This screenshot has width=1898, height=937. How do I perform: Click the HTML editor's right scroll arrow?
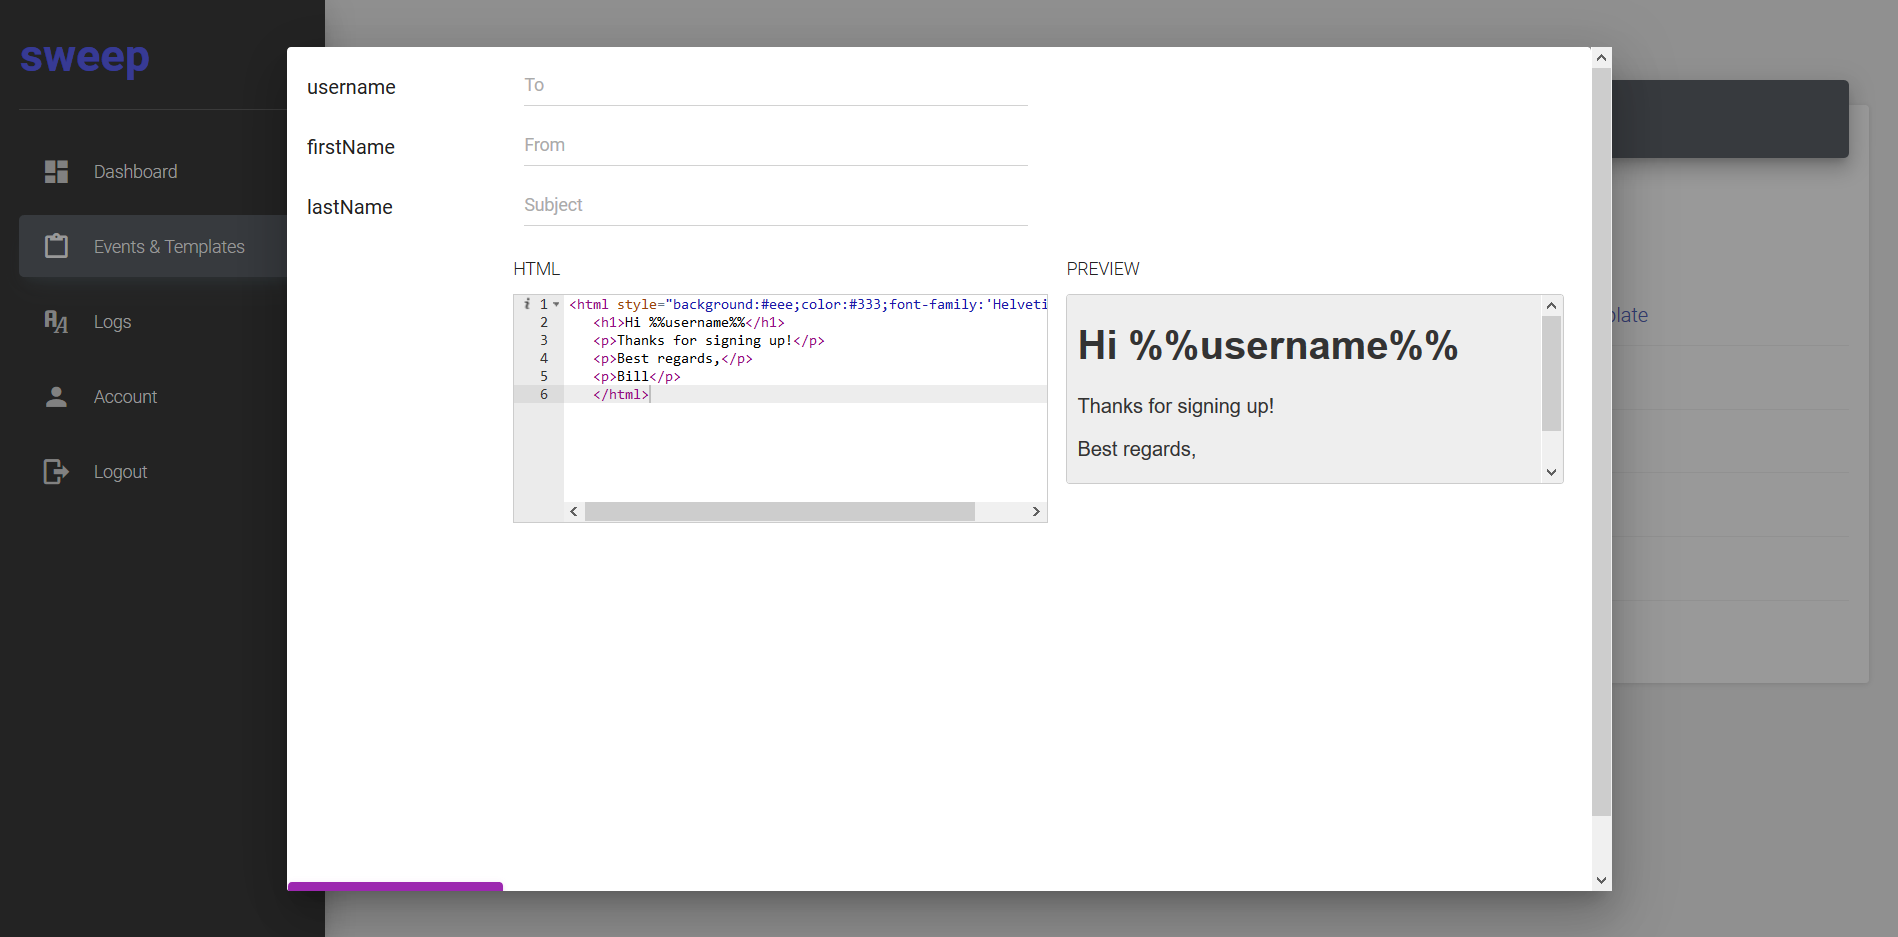pos(1036,512)
